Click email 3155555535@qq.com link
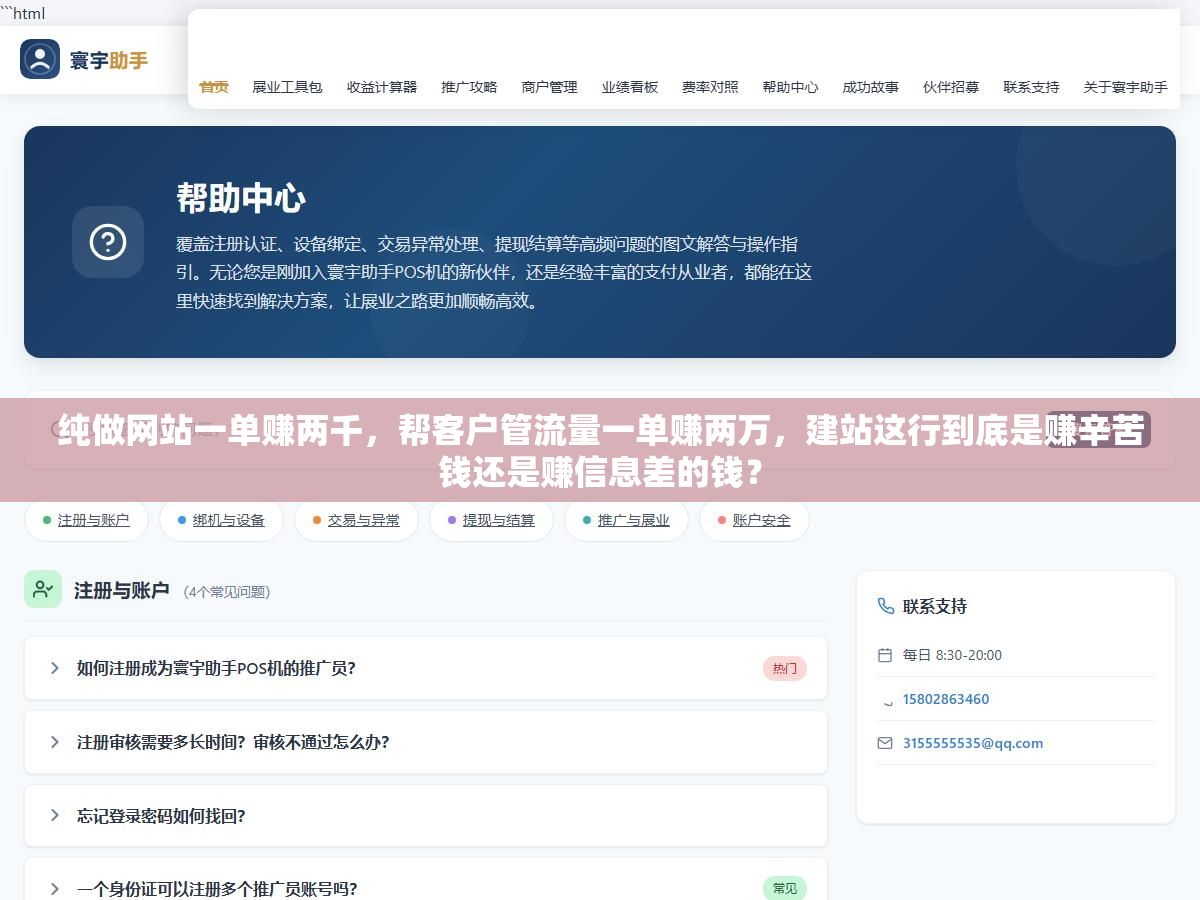Image resolution: width=1200 pixels, height=900 pixels. click(x=973, y=743)
